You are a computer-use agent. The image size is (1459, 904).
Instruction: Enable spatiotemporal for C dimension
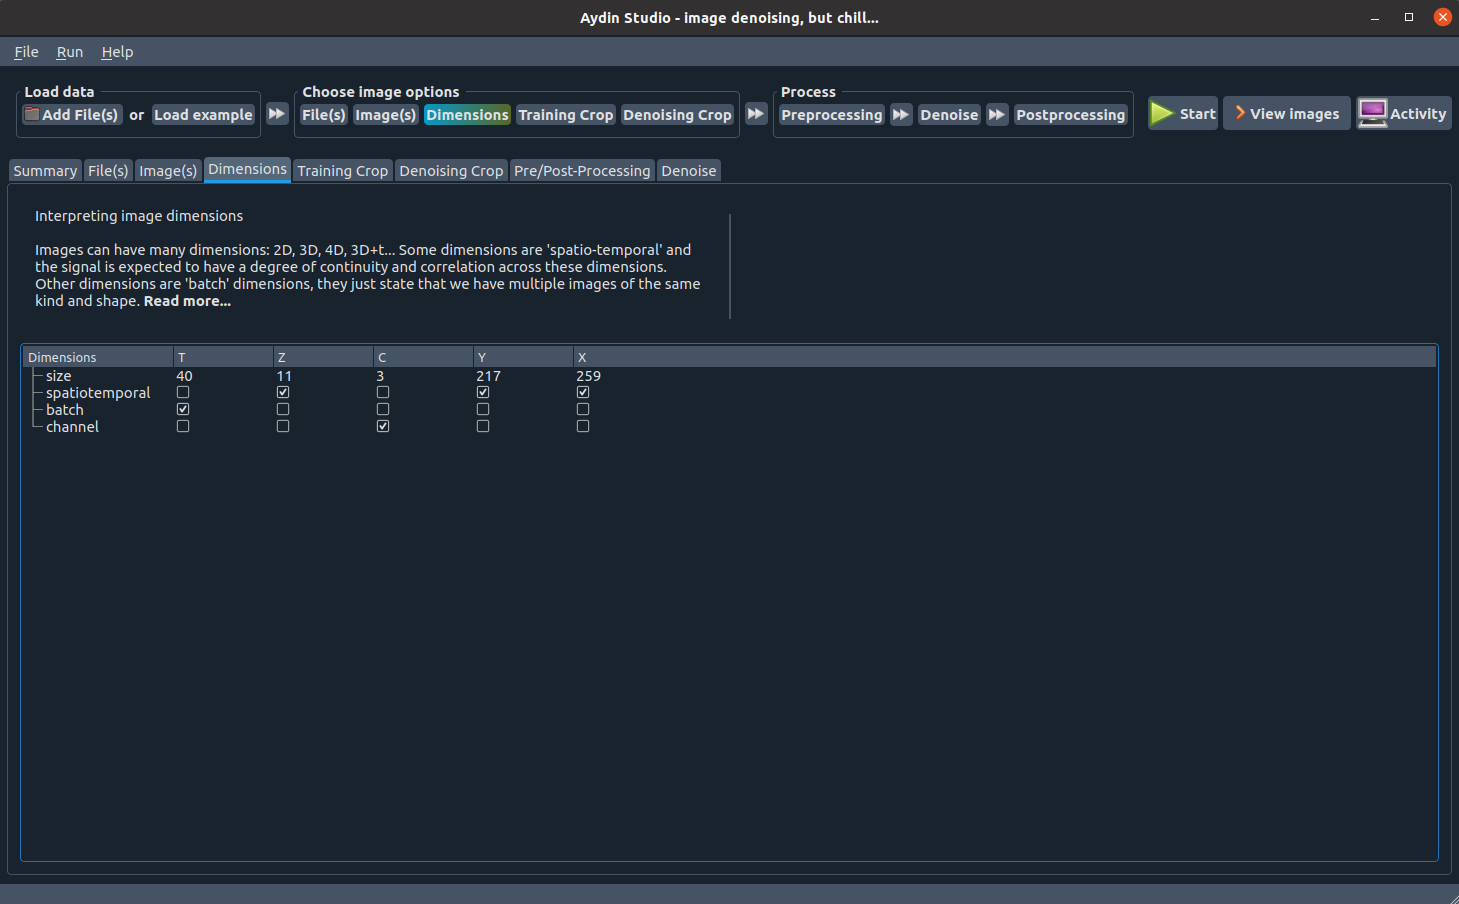pos(383,392)
